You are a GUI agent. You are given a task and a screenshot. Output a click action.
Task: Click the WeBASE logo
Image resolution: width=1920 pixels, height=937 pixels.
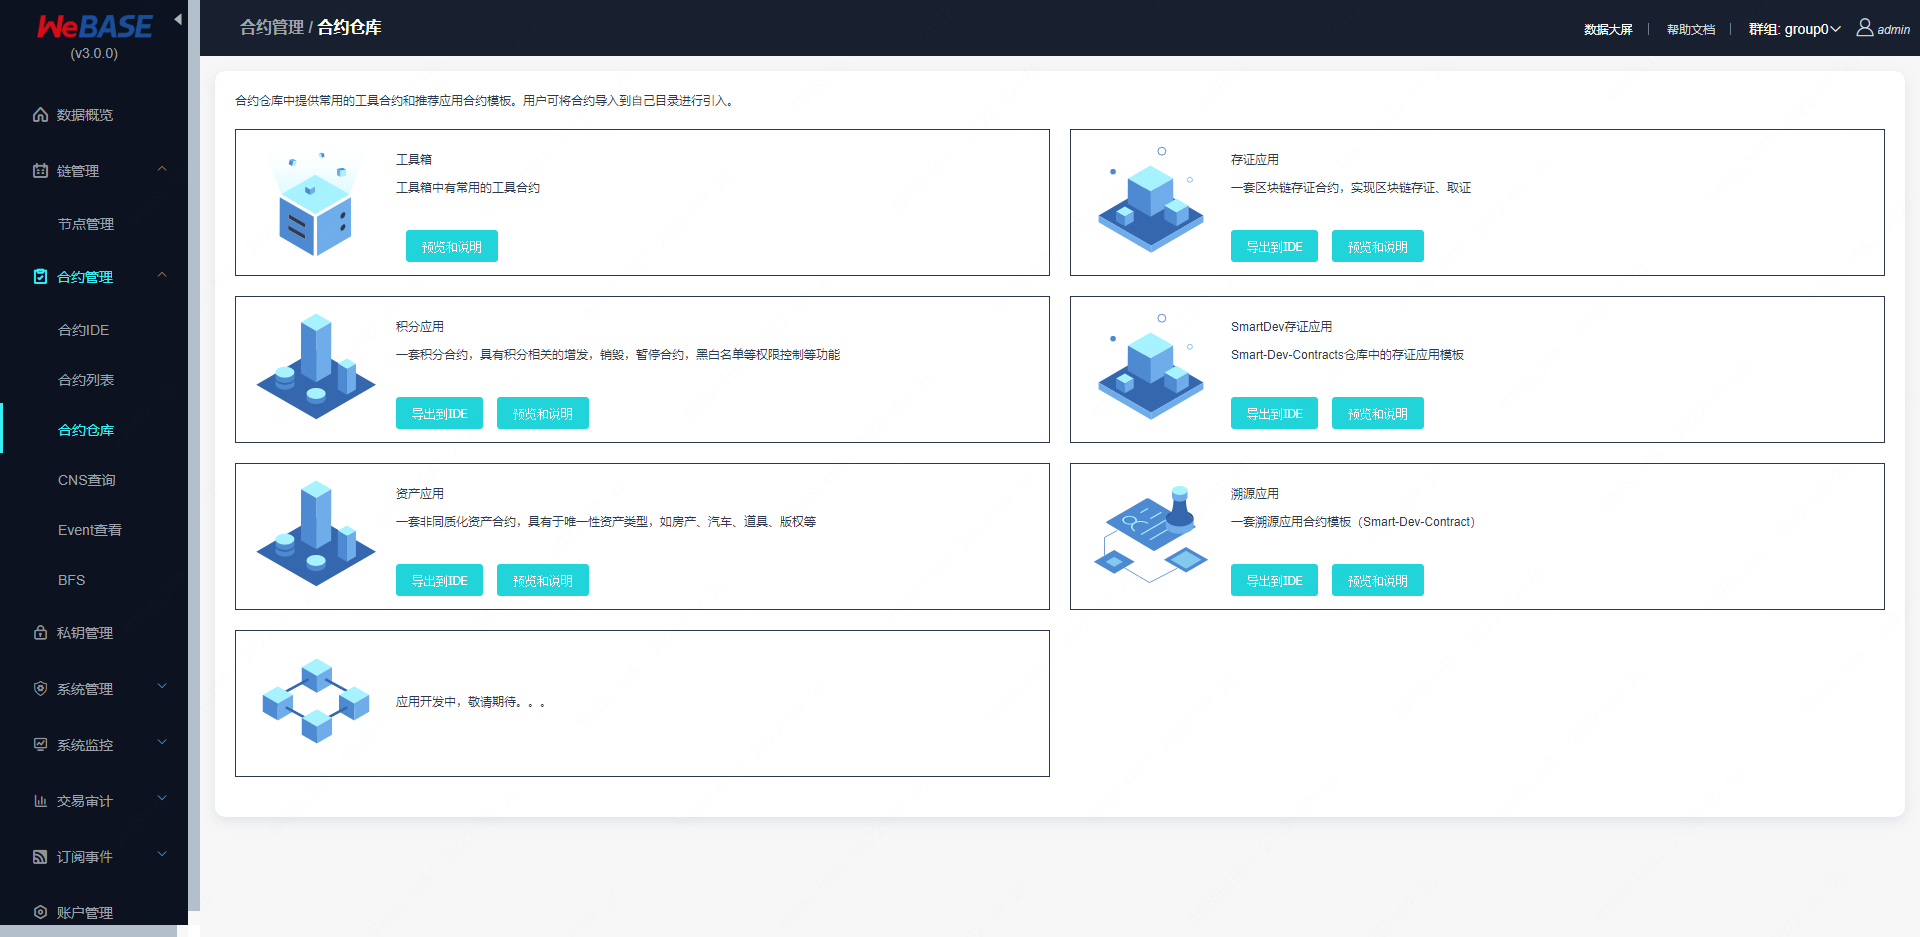[94, 26]
